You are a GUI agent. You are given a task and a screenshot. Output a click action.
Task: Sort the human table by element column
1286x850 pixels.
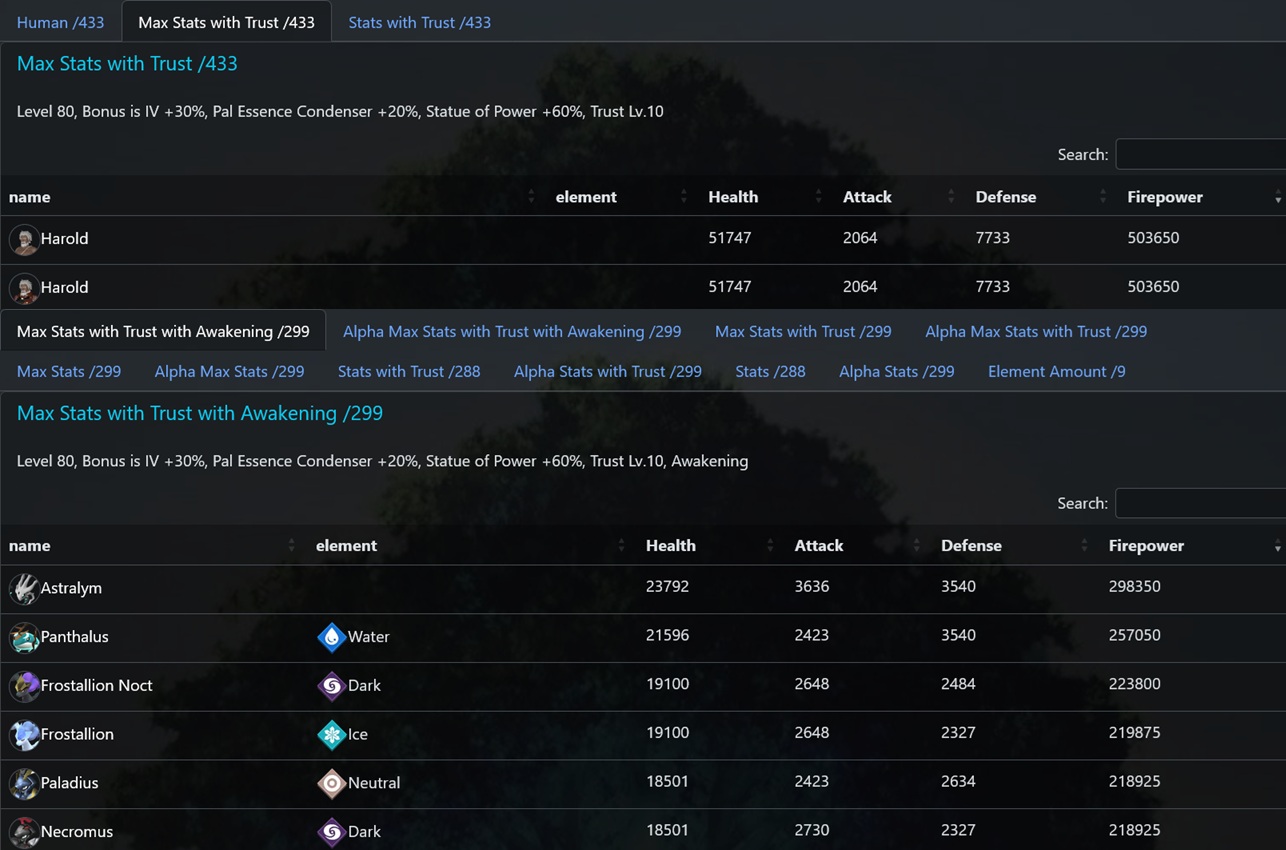(623, 197)
